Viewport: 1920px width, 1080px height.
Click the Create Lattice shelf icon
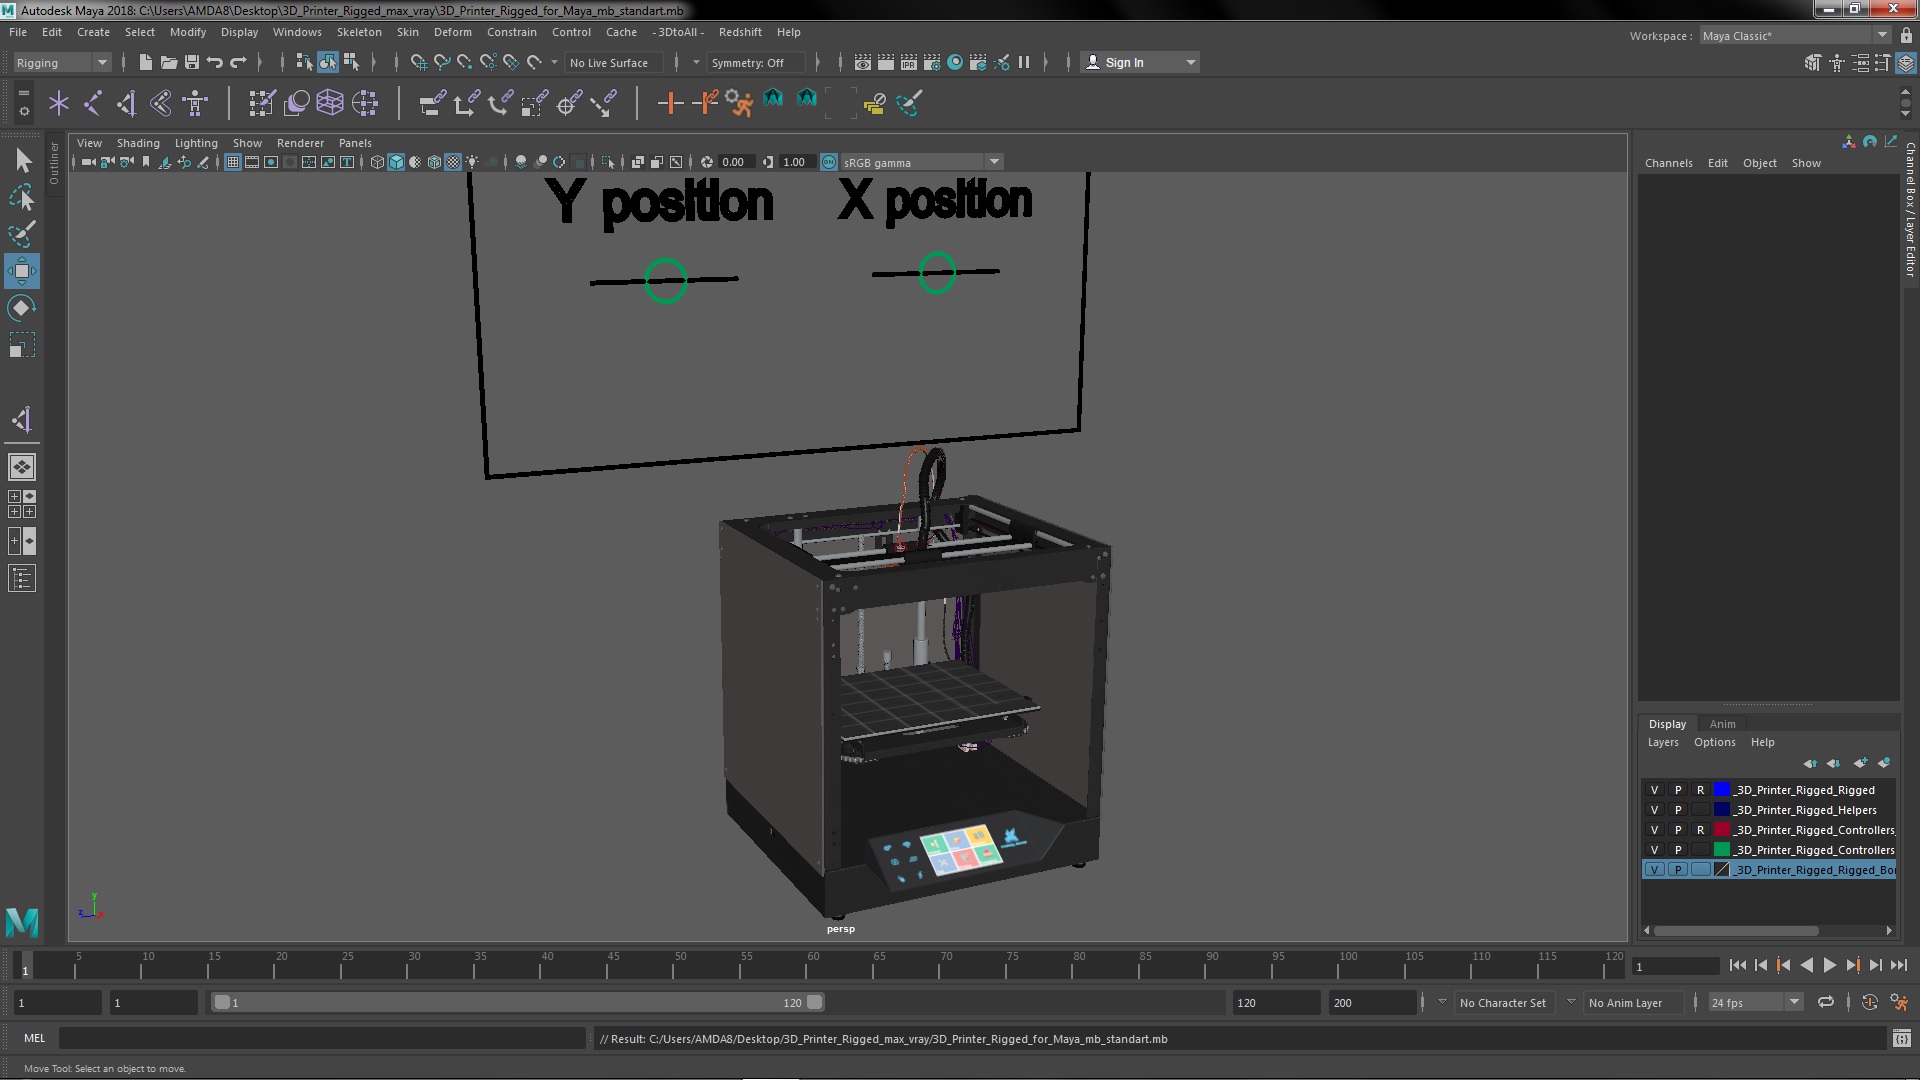330,103
